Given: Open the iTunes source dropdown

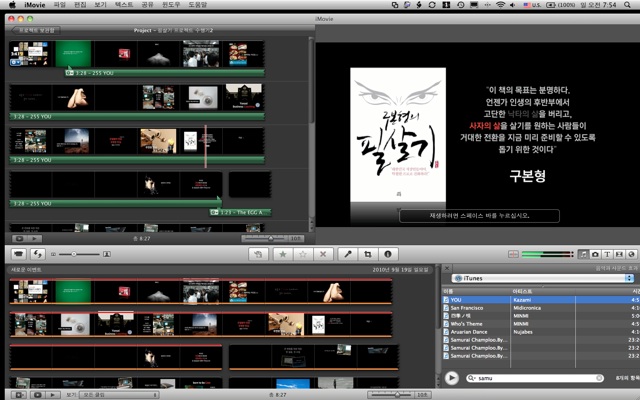Looking at the screenshot, I should pos(543,278).
